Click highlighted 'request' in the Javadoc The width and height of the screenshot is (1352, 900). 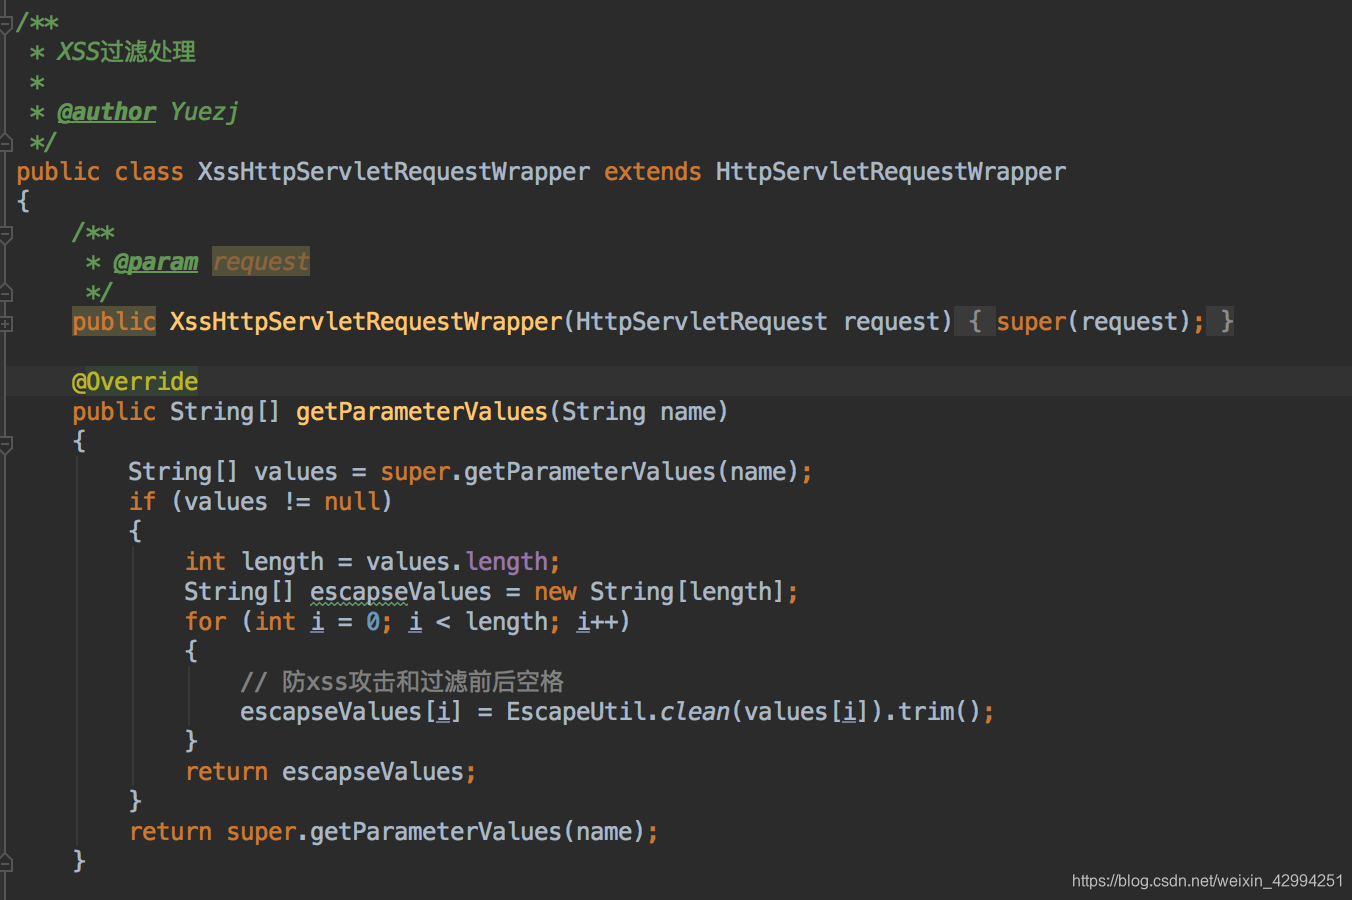[x=261, y=262]
